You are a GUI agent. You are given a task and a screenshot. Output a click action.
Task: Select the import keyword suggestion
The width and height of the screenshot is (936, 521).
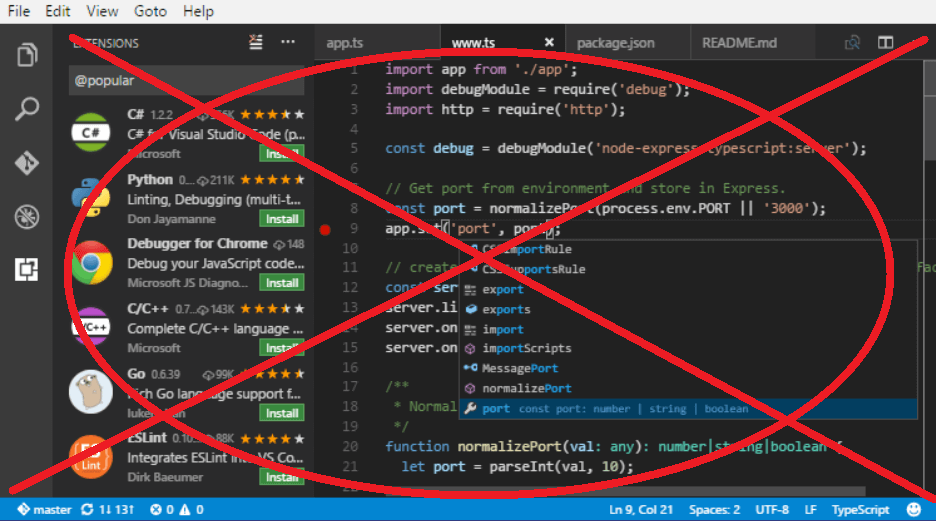click(x=688, y=329)
